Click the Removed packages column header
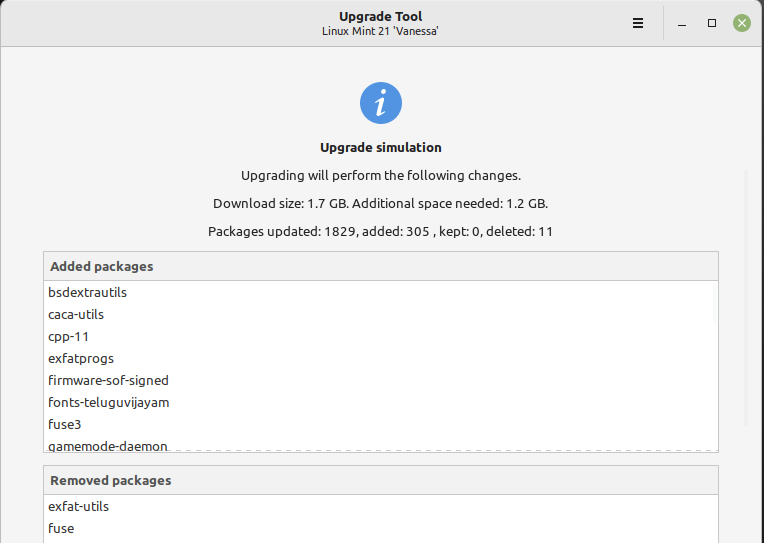The height and width of the screenshot is (543, 764). (x=381, y=481)
